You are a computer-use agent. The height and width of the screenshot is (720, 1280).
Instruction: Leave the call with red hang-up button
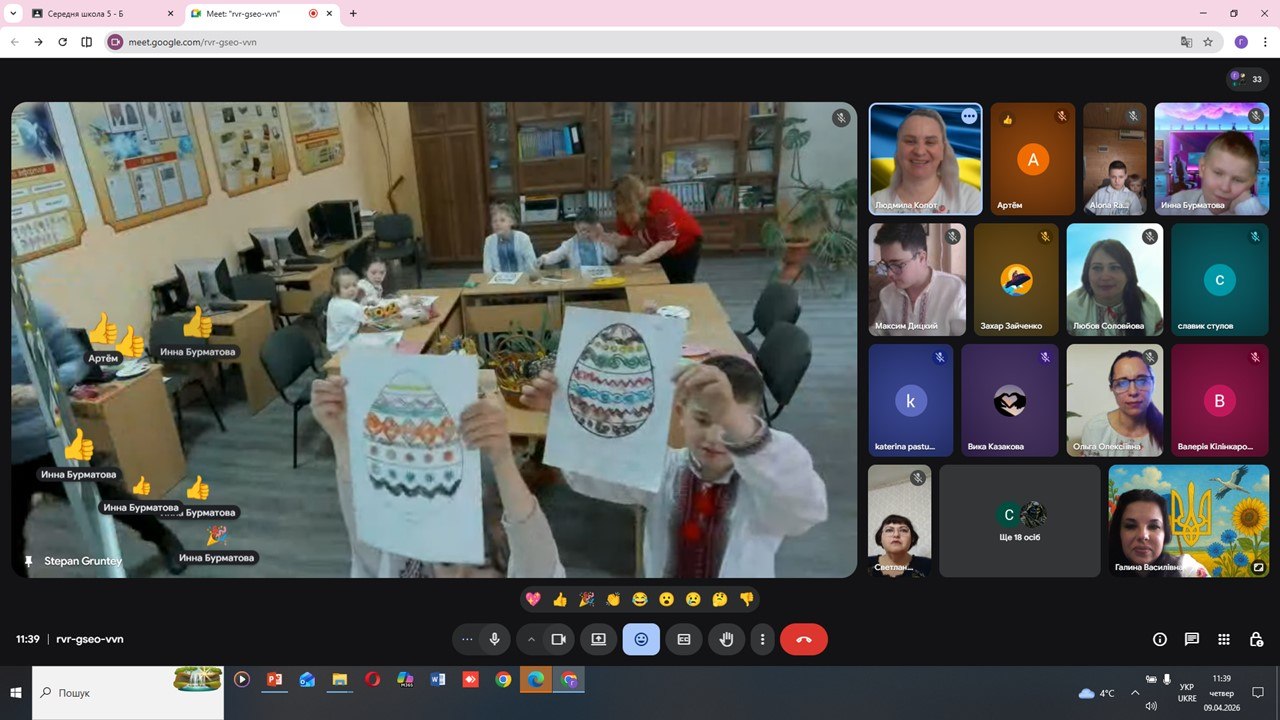click(803, 639)
